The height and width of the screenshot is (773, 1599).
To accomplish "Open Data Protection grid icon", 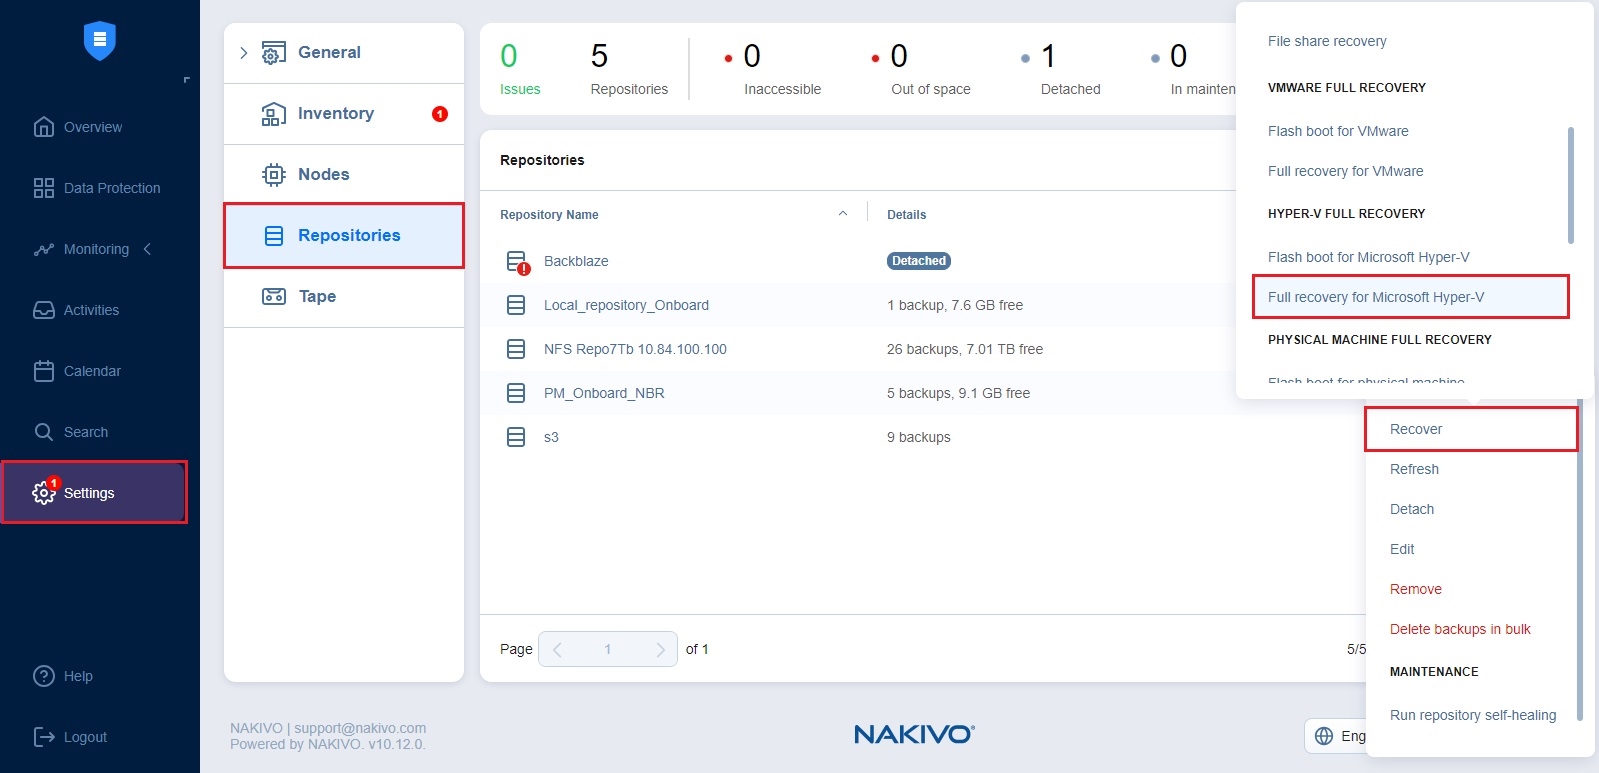I will coord(44,188).
